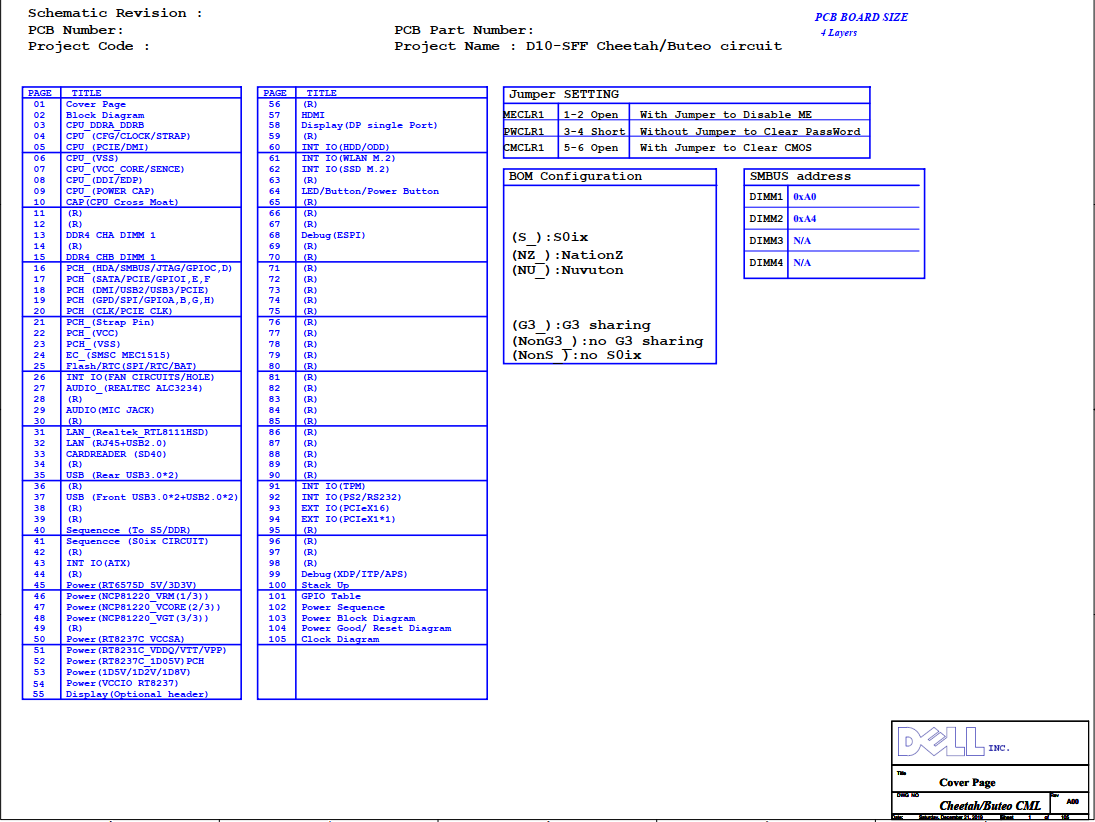
Task: Click the Stack Up entry on page 100
Action: tap(325, 585)
